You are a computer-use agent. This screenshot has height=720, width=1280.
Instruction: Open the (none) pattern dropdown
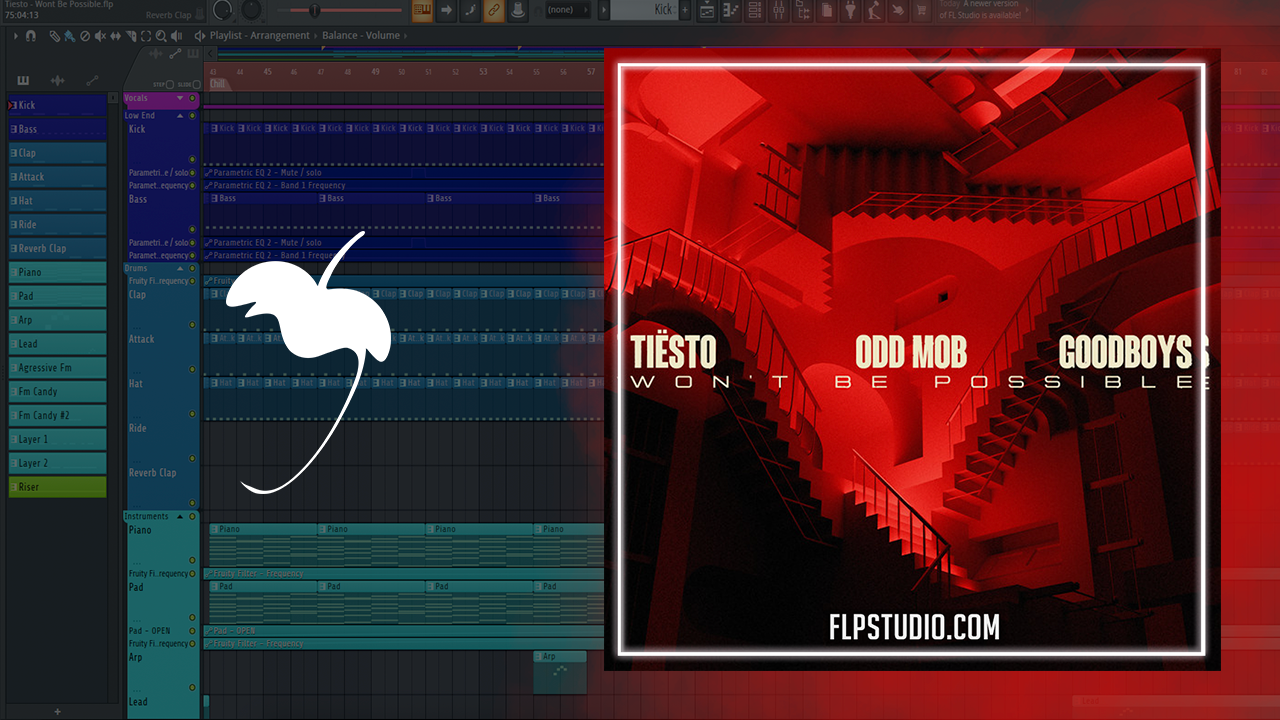(x=566, y=11)
